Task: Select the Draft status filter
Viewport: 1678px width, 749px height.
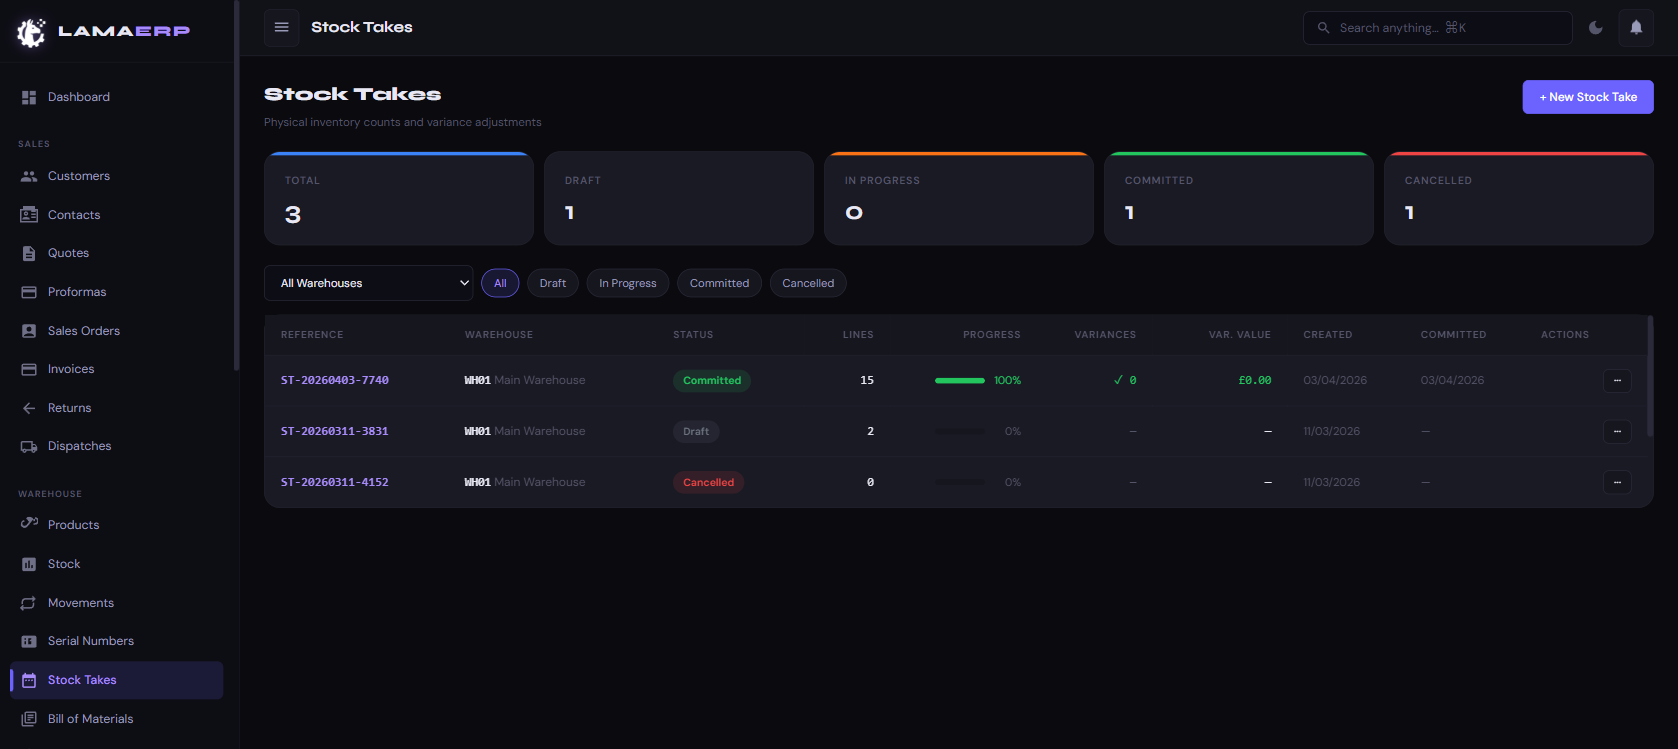Action: click(x=552, y=283)
